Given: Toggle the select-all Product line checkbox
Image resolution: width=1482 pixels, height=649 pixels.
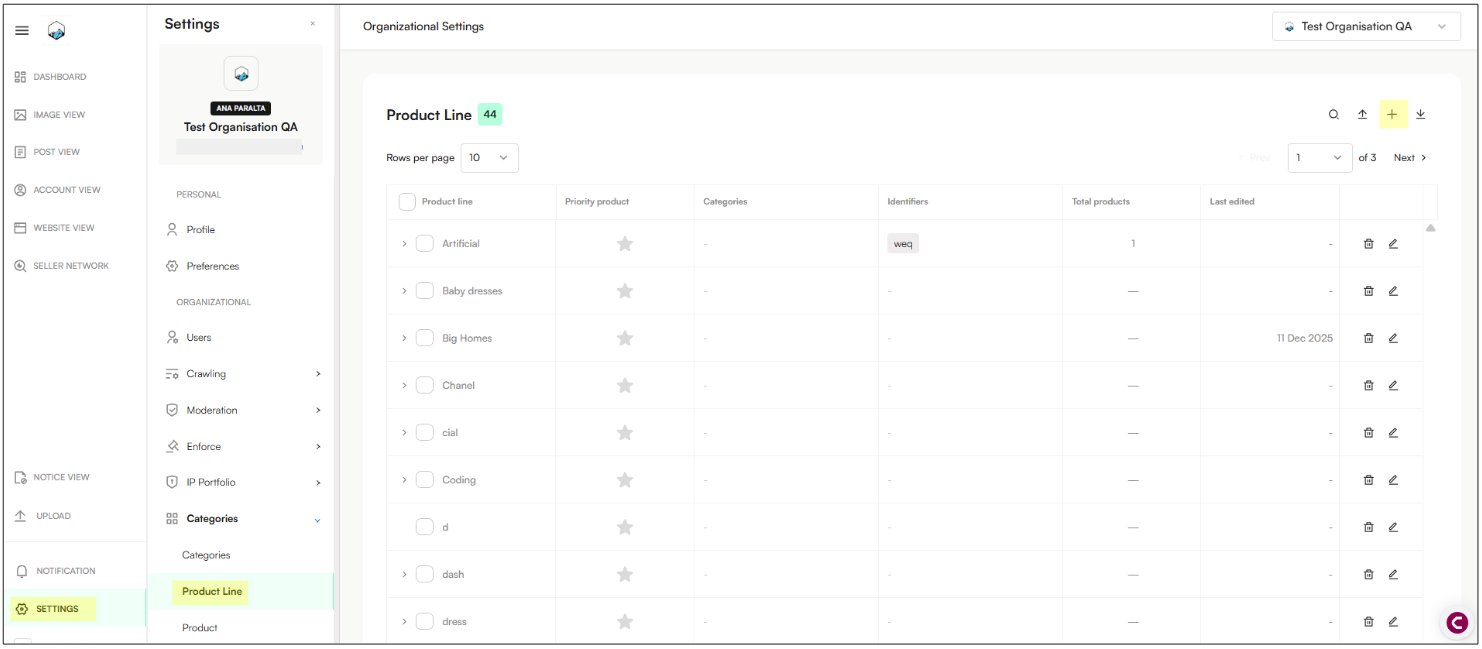Looking at the screenshot, I should (407, 202).
